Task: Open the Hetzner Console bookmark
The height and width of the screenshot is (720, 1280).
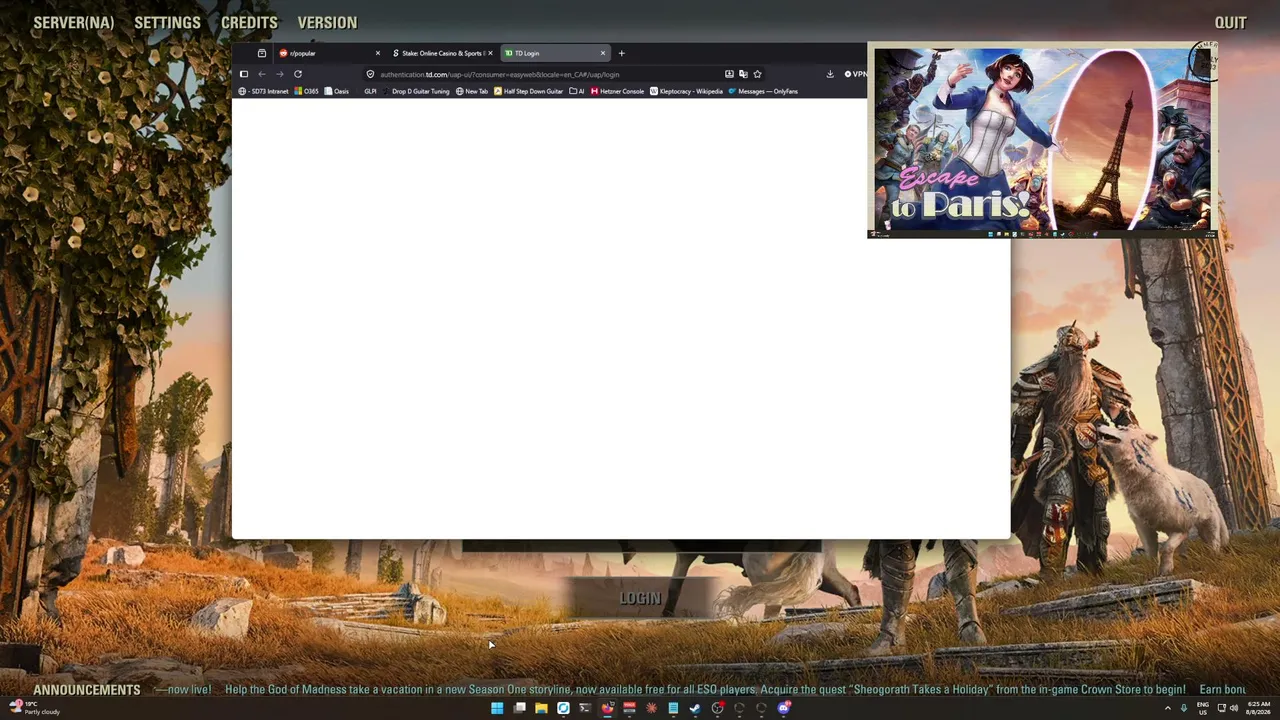Action: [618, 91]
